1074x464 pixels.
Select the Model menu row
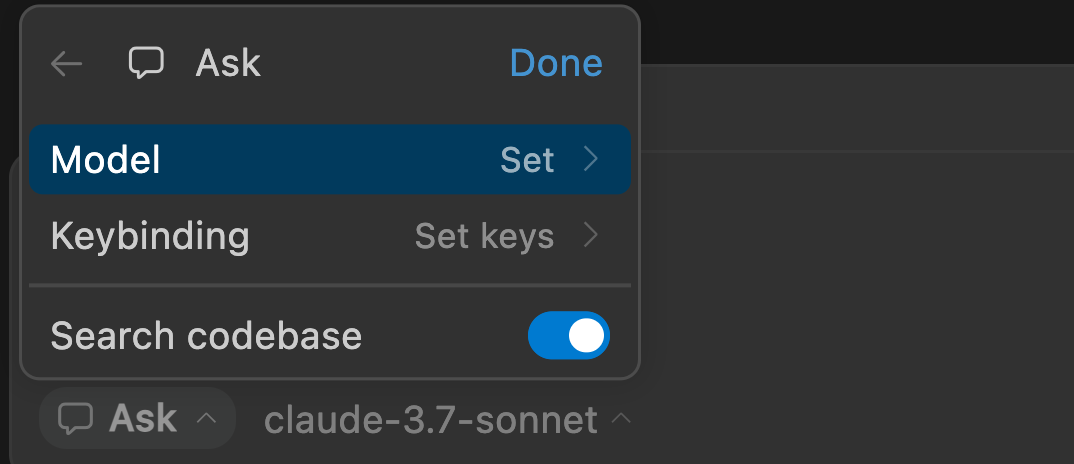pos(300,160)
